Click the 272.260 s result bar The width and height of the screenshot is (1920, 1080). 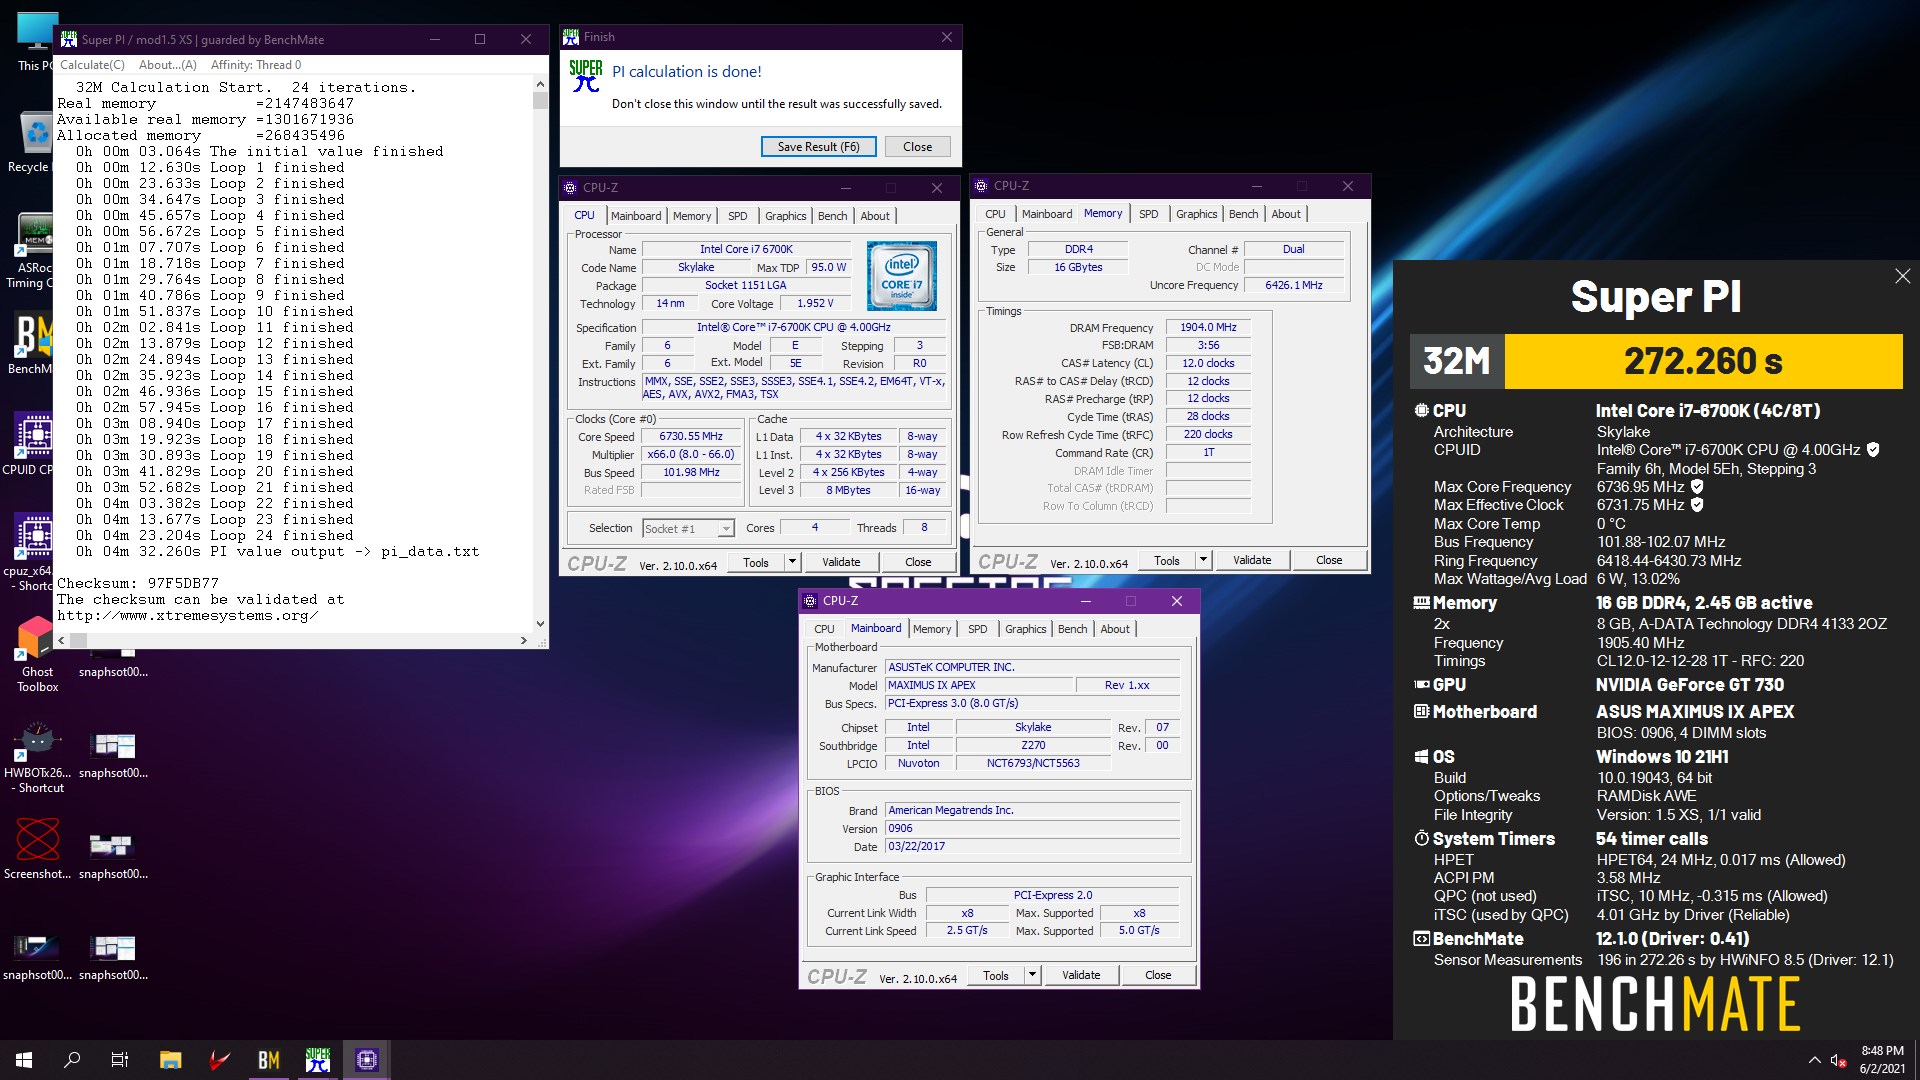click(x=1703, y=361)
